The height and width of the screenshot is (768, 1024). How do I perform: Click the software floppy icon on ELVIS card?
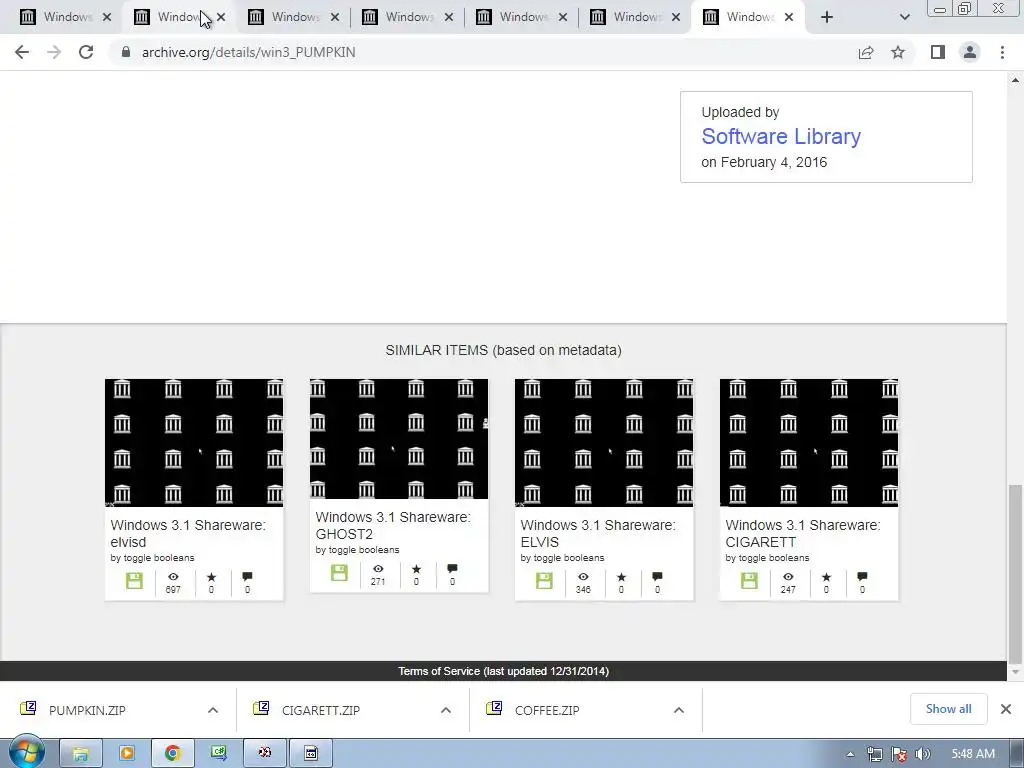coord(544,581)
